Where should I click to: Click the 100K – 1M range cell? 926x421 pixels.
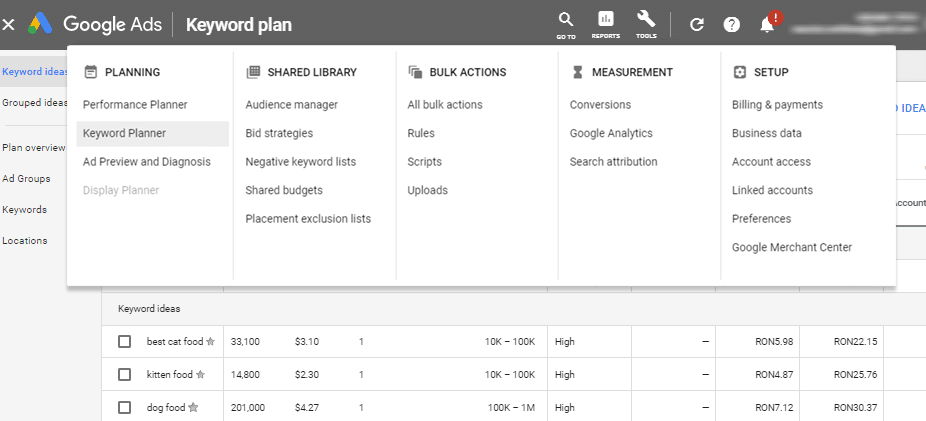[511, 407]
